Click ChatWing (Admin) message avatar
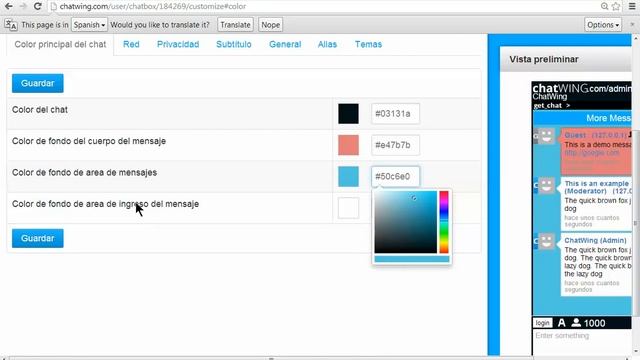 [547, 242]
